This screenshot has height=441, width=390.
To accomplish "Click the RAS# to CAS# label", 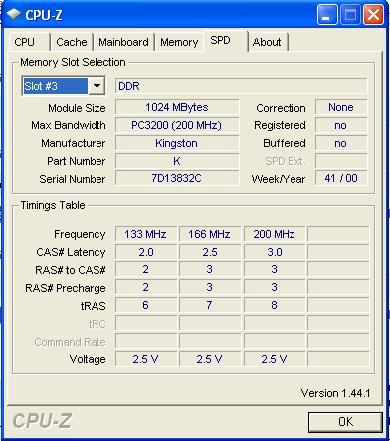I will coord(70,270).
